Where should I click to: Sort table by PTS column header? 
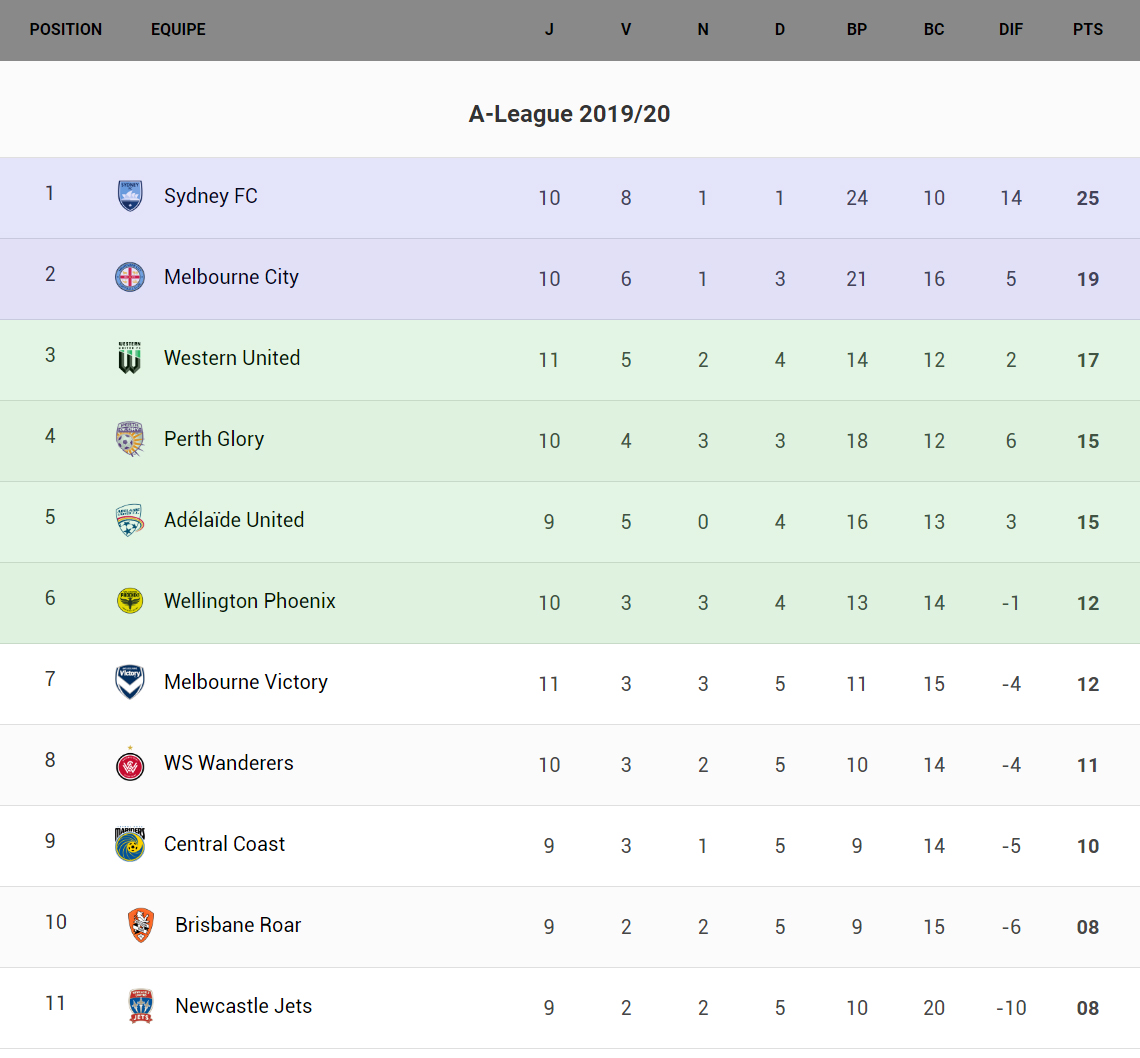(x=1088, y=30)
